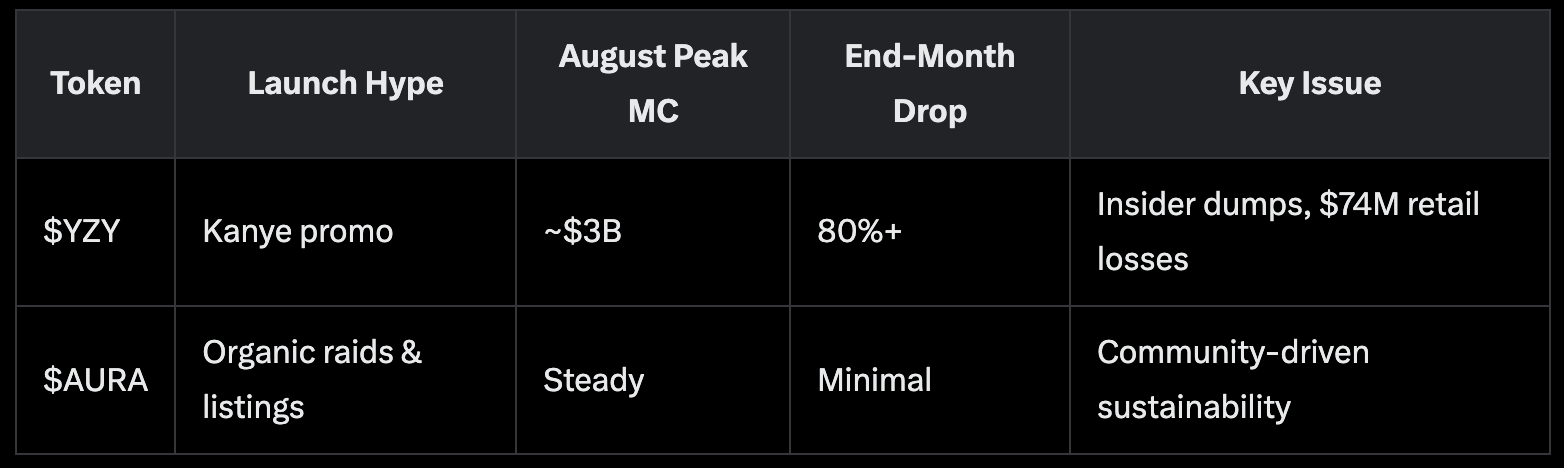
Task: Click the Kanye promo cell
Action: 298,232
